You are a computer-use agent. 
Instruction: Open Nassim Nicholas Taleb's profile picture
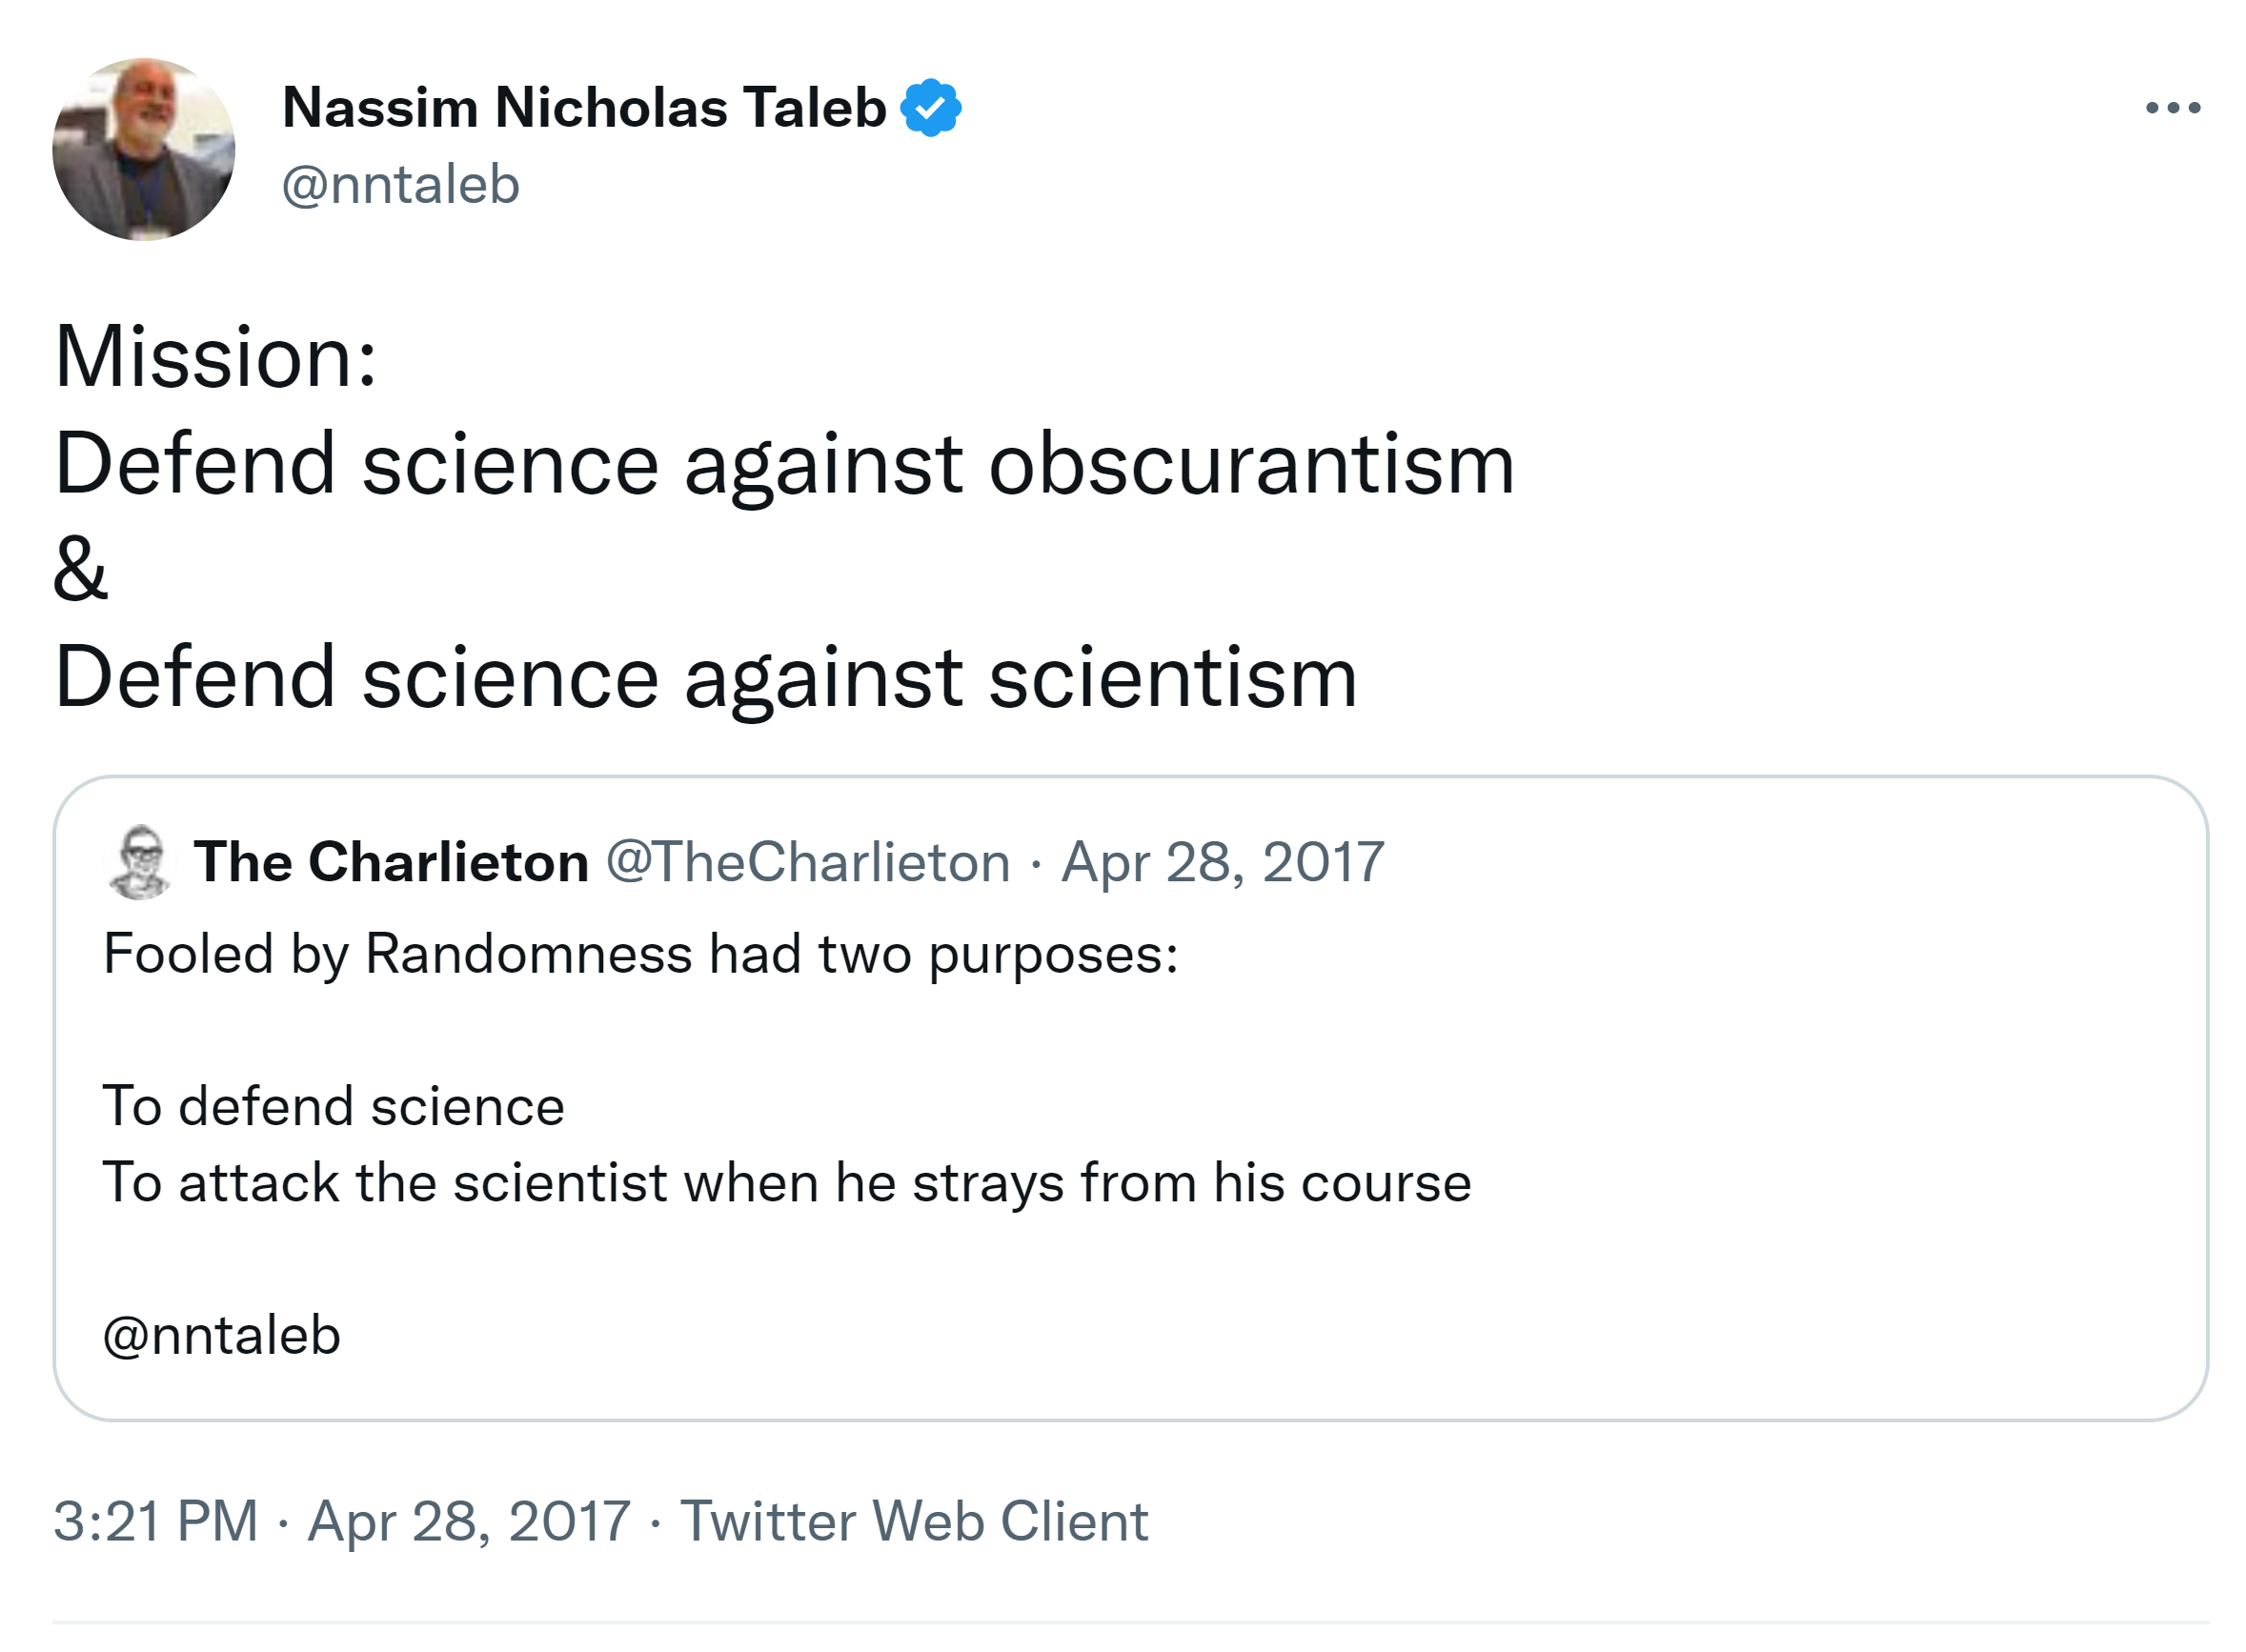(144, 150)
